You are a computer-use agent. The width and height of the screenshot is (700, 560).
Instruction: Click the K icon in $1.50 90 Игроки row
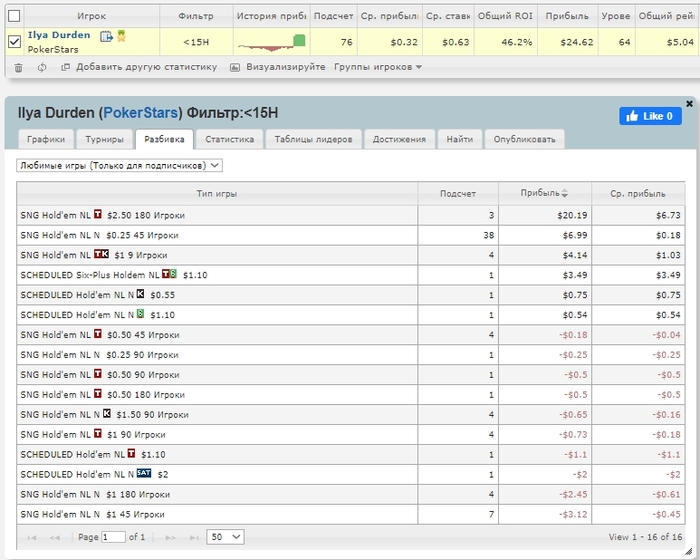107,414
